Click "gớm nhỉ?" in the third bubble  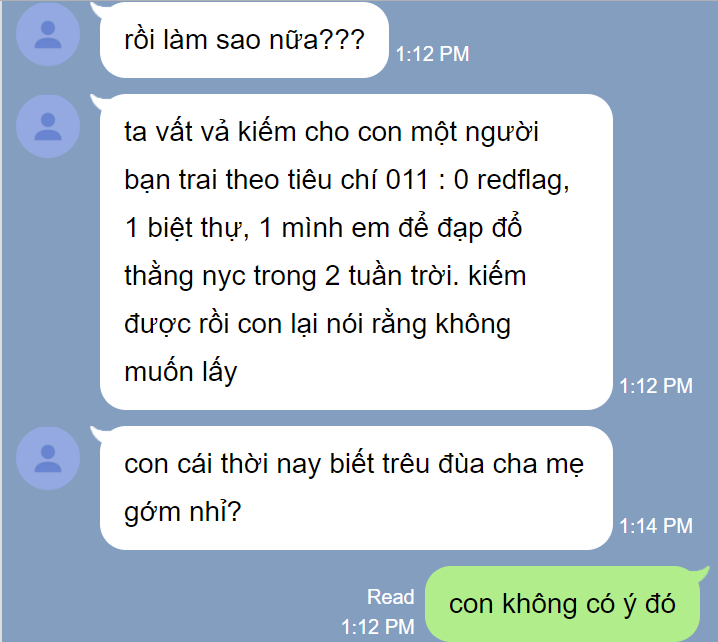(x=183, y=511)
